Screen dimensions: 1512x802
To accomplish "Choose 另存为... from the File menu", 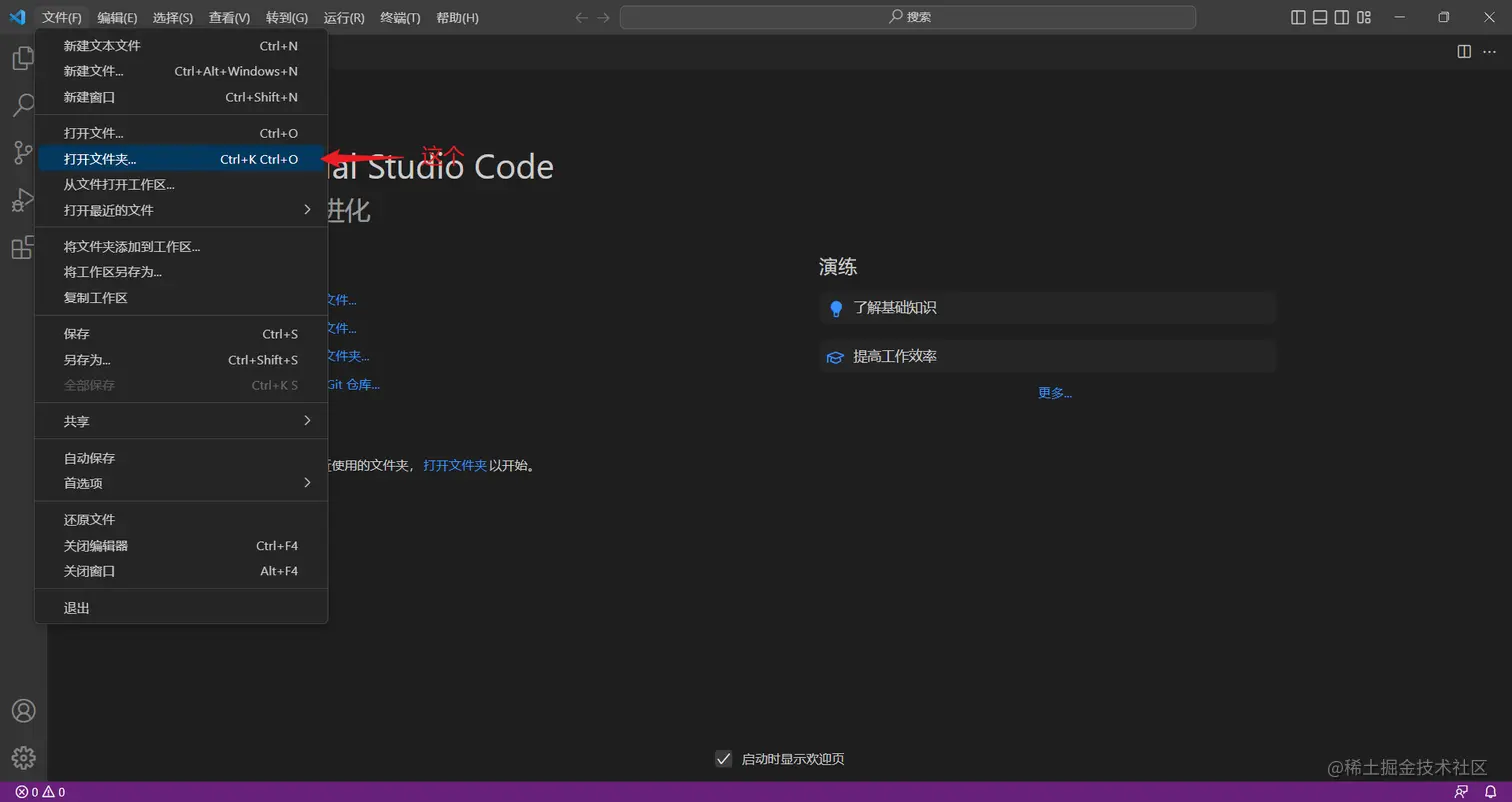I will pyautogui.click(x=181, y=360).
